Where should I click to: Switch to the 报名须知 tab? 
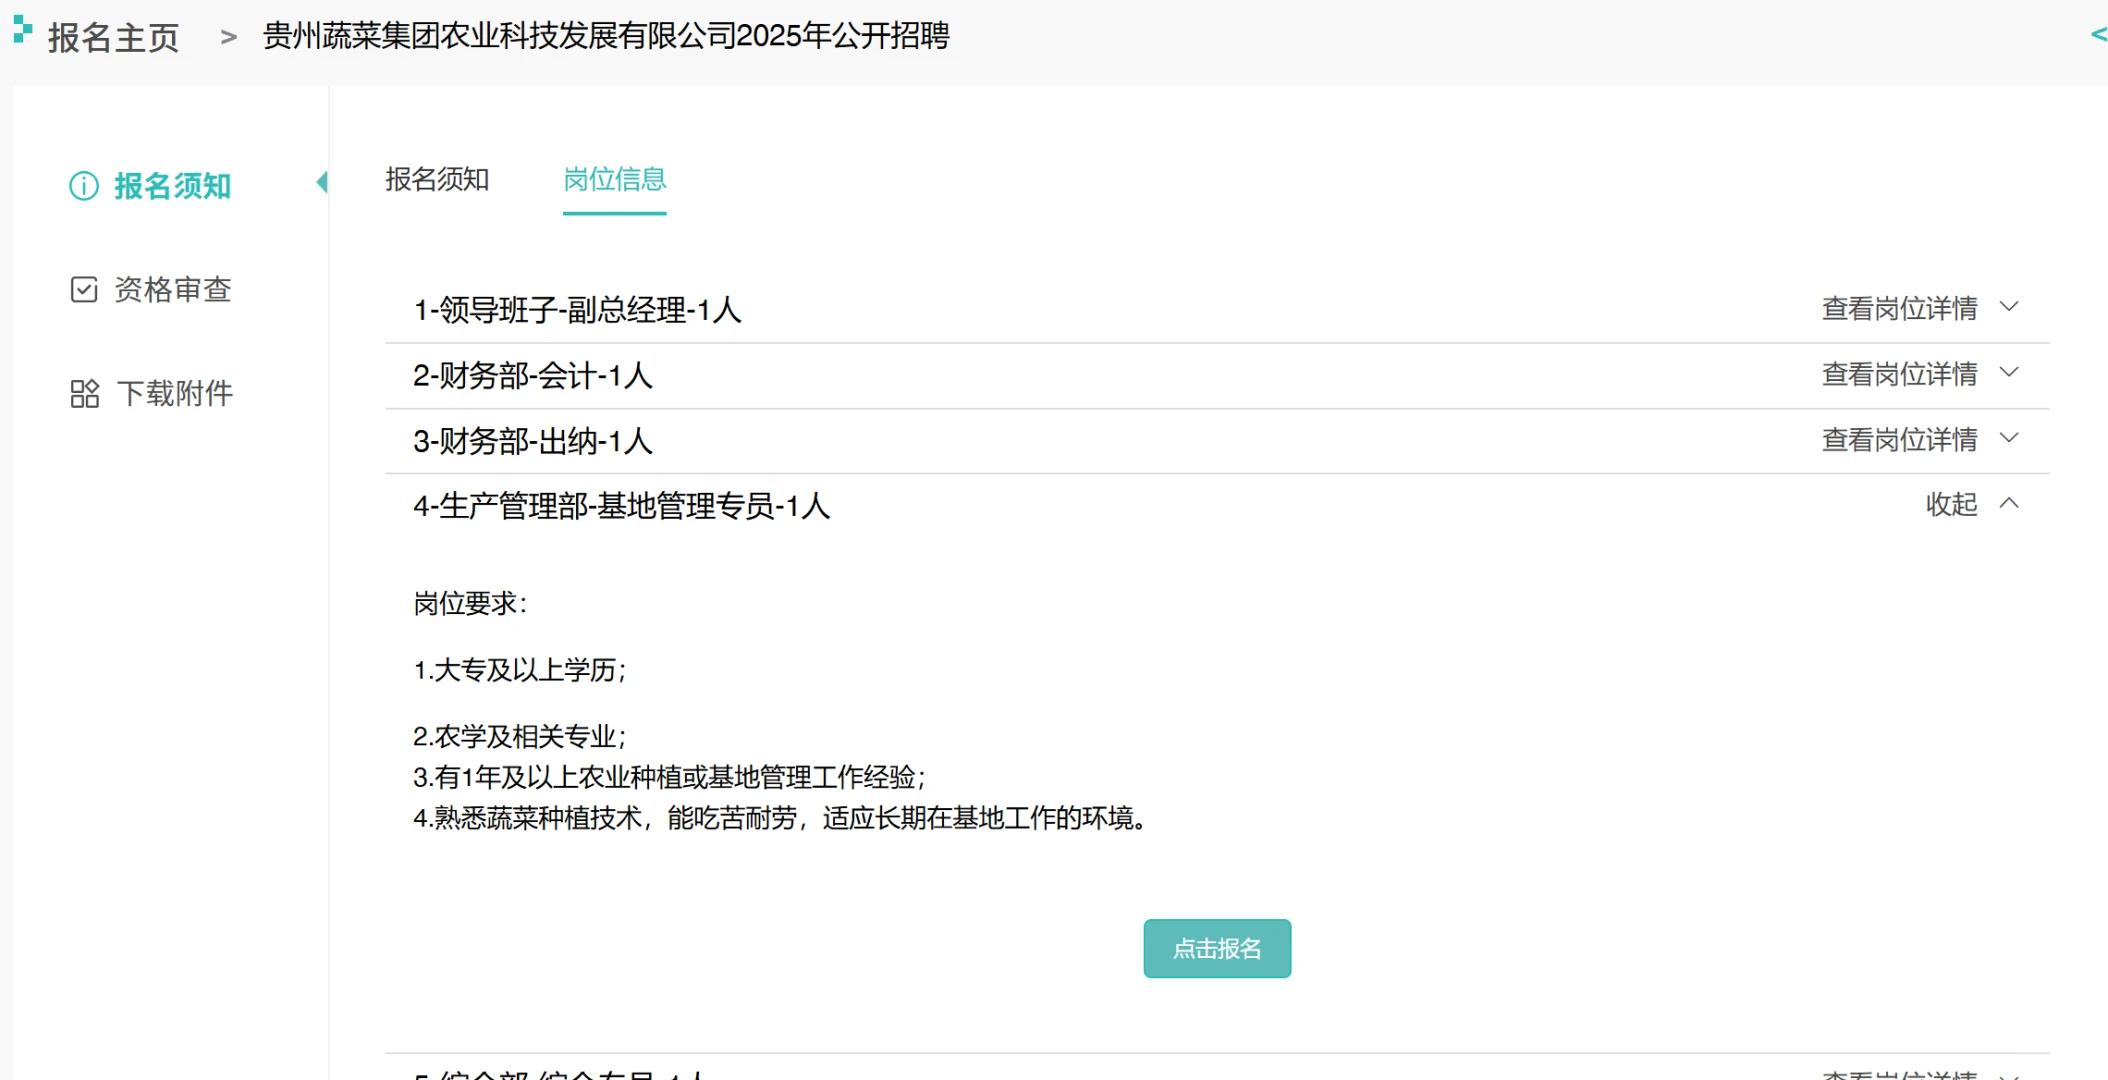[437, 180]
